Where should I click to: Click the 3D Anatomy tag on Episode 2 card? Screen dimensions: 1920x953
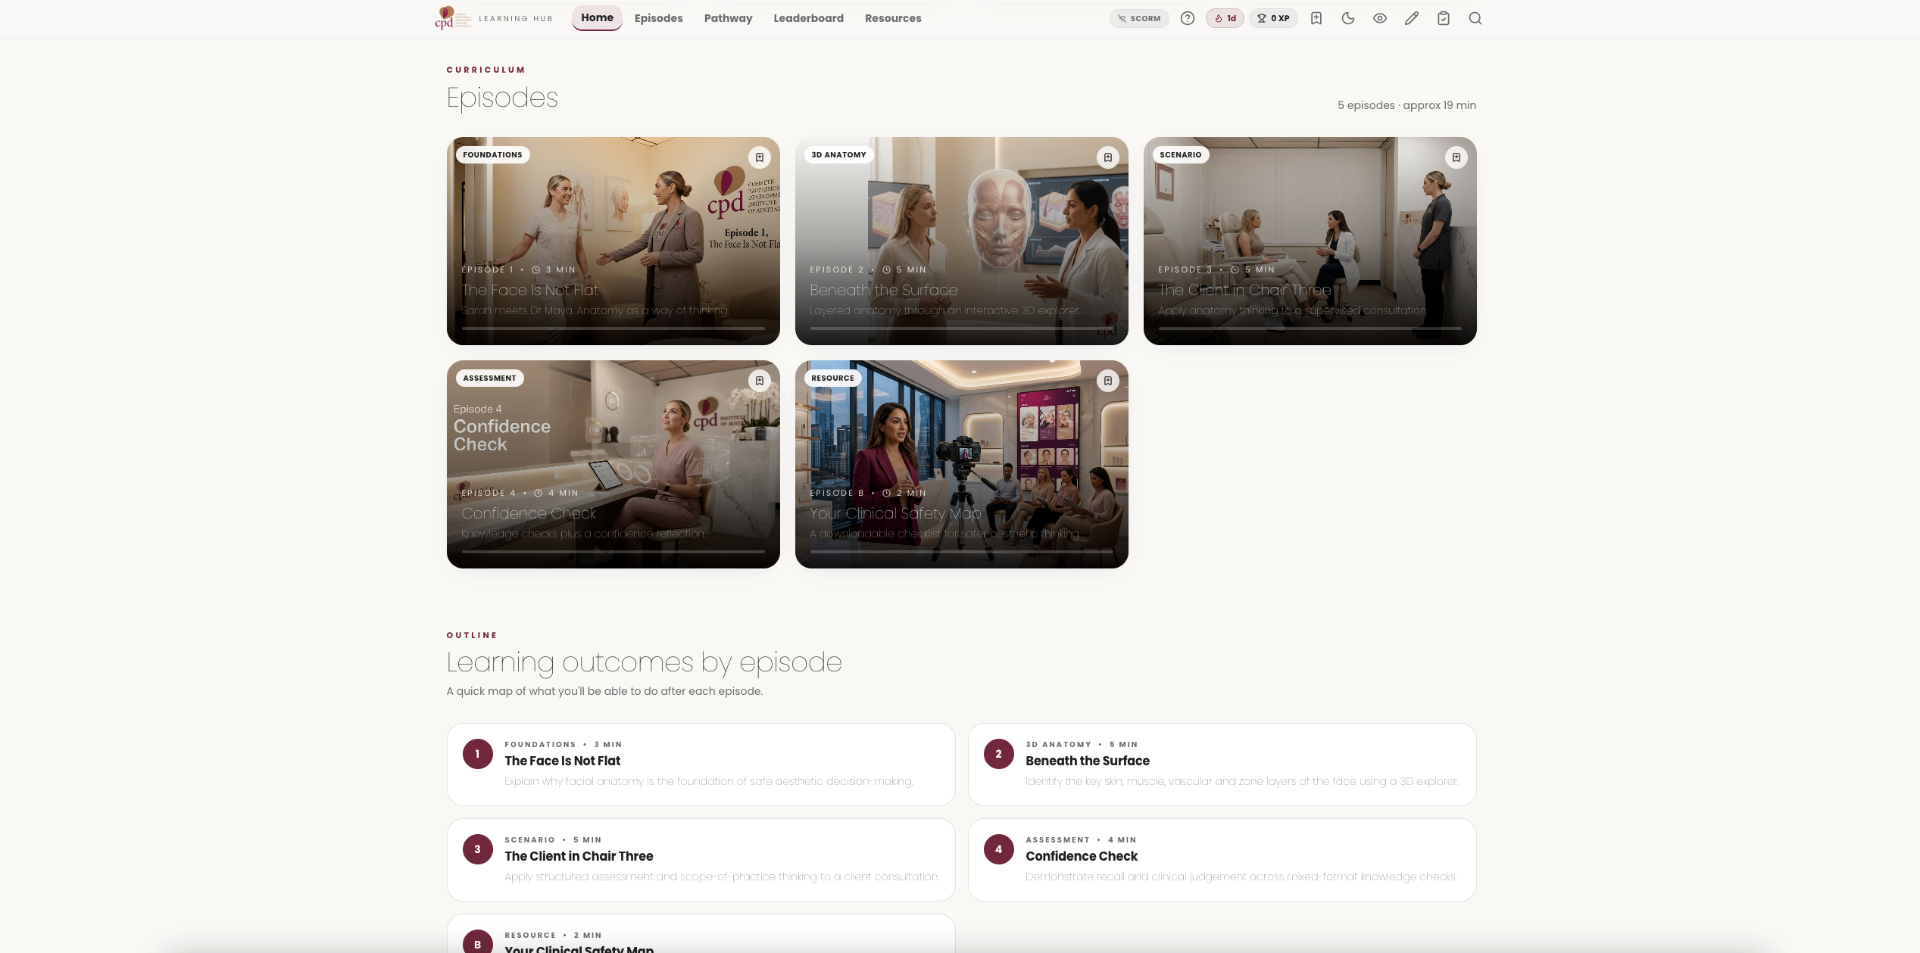tap(839, 155)
